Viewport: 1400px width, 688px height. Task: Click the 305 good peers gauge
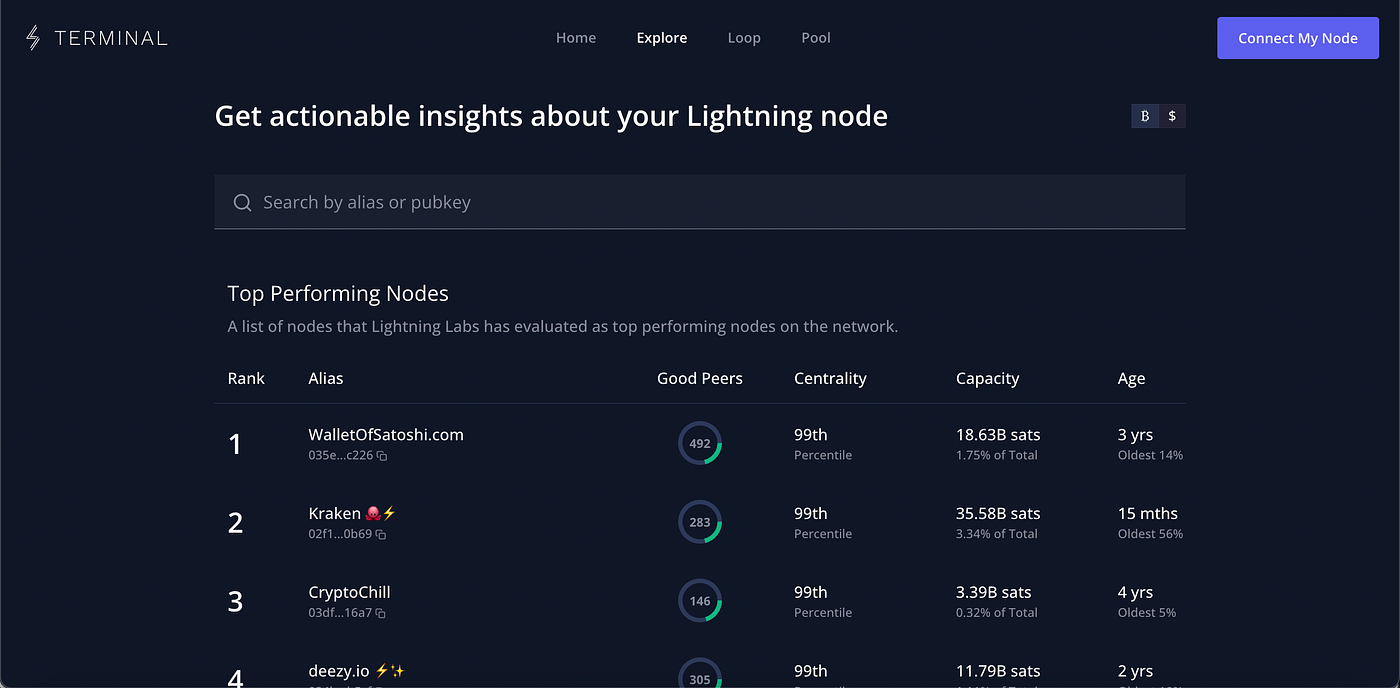pyautogui.click(x=700, y=673)
